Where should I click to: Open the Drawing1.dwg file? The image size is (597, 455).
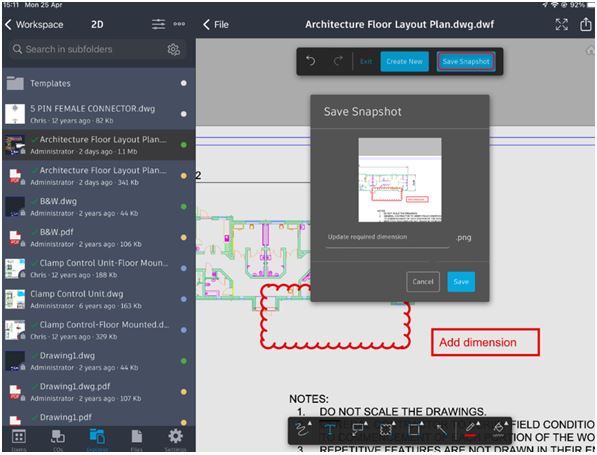(99, 361)
